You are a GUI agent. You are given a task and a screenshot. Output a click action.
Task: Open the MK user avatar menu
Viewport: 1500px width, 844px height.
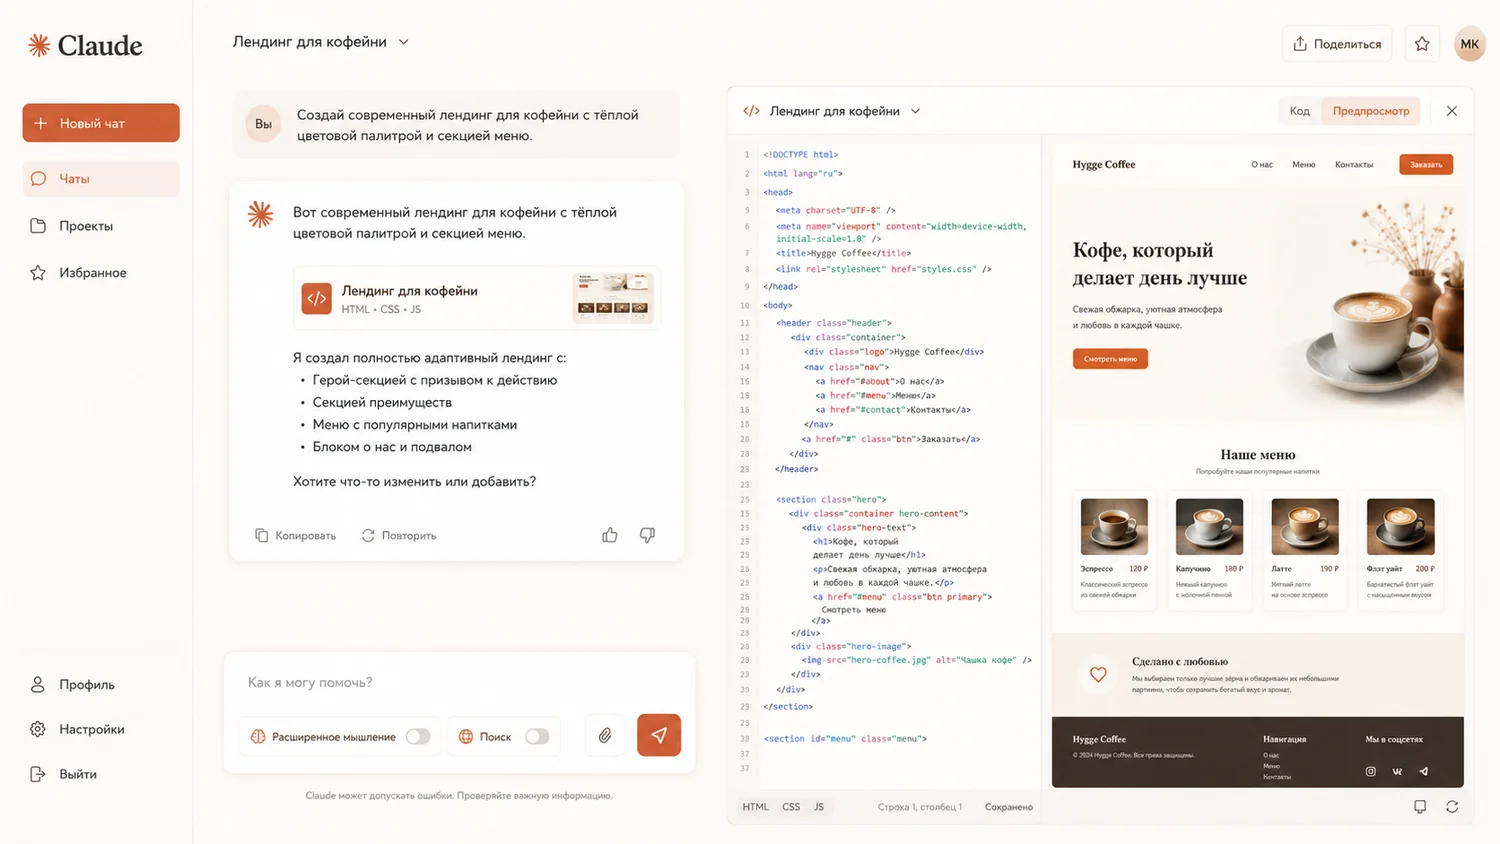1469,44
